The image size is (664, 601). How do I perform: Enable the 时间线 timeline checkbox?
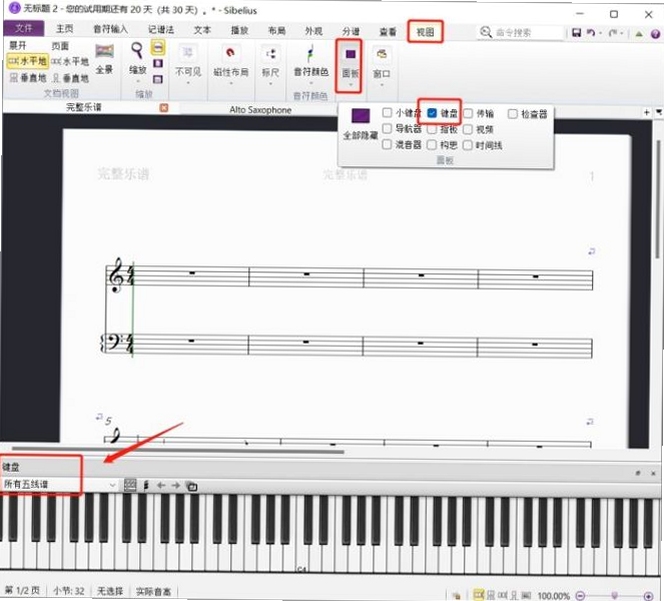point(468,146)
